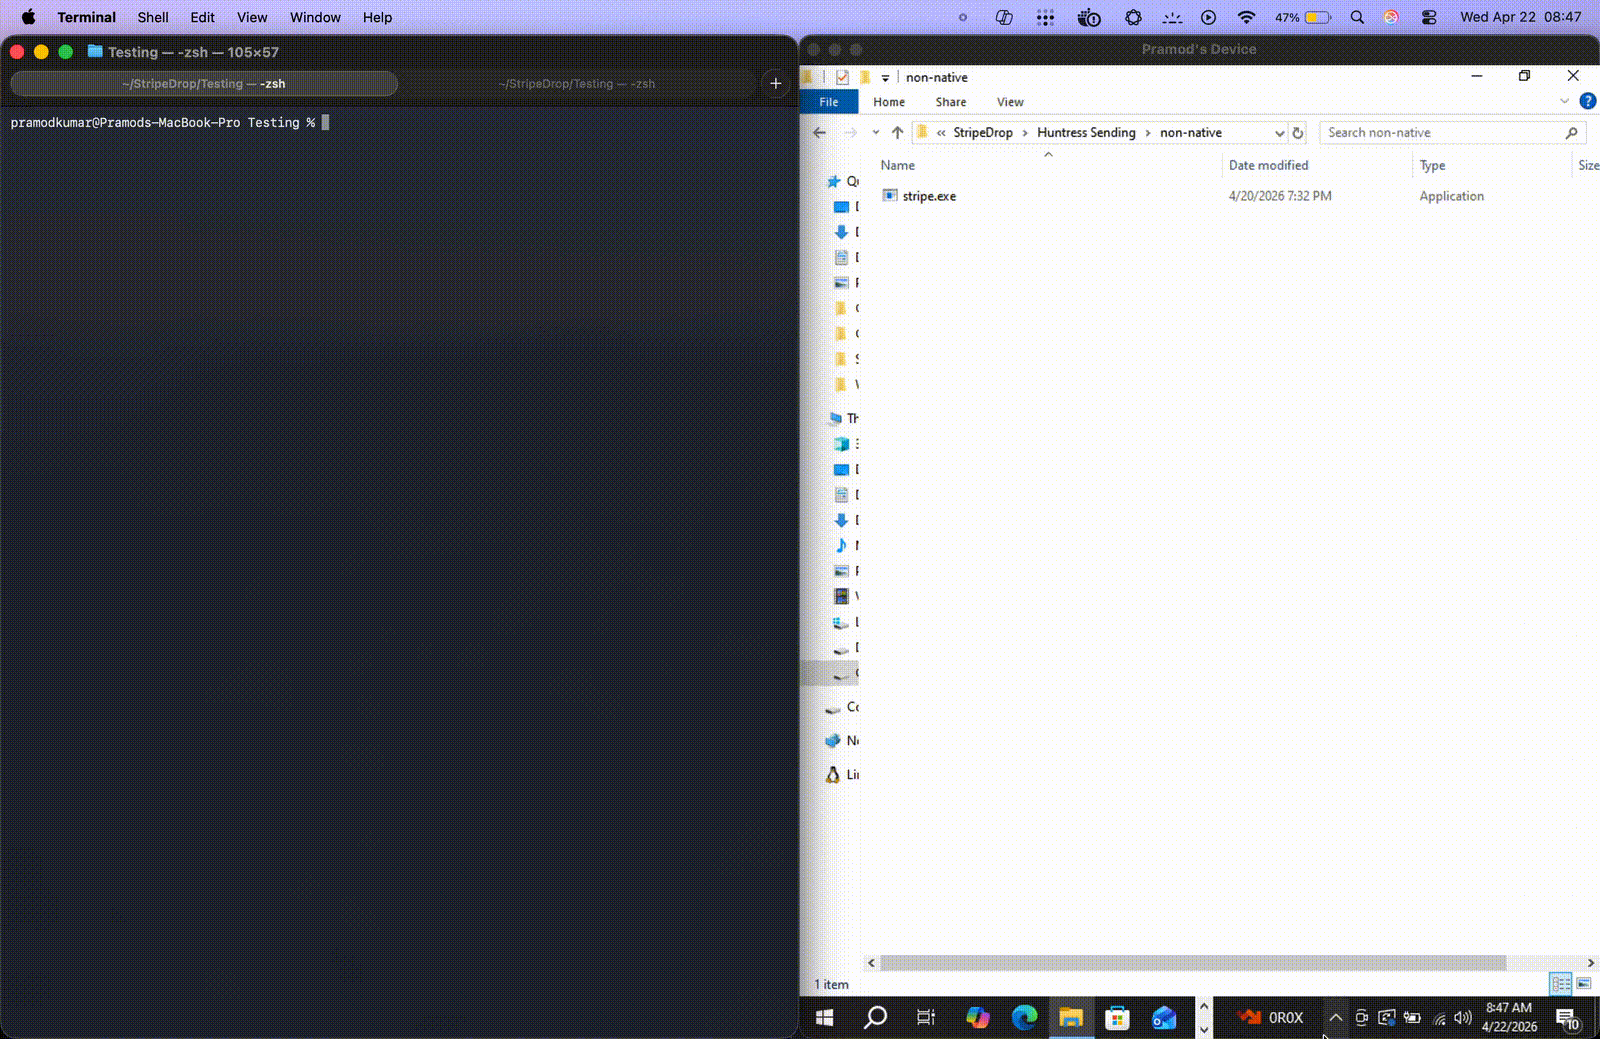Click the chevron after StripeDrop in breadcrumb
Screen dimensions: 1600x1039
1025,133
